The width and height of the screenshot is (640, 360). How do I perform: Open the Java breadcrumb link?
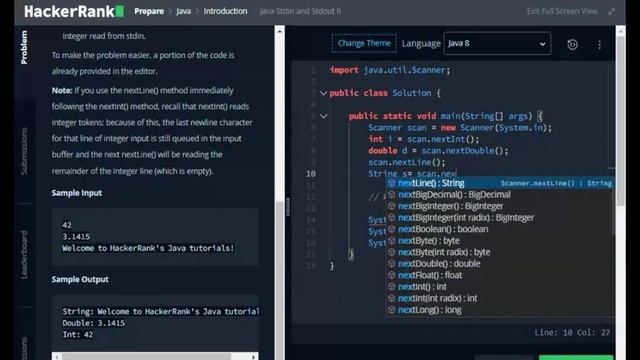(x=183, y=11)
